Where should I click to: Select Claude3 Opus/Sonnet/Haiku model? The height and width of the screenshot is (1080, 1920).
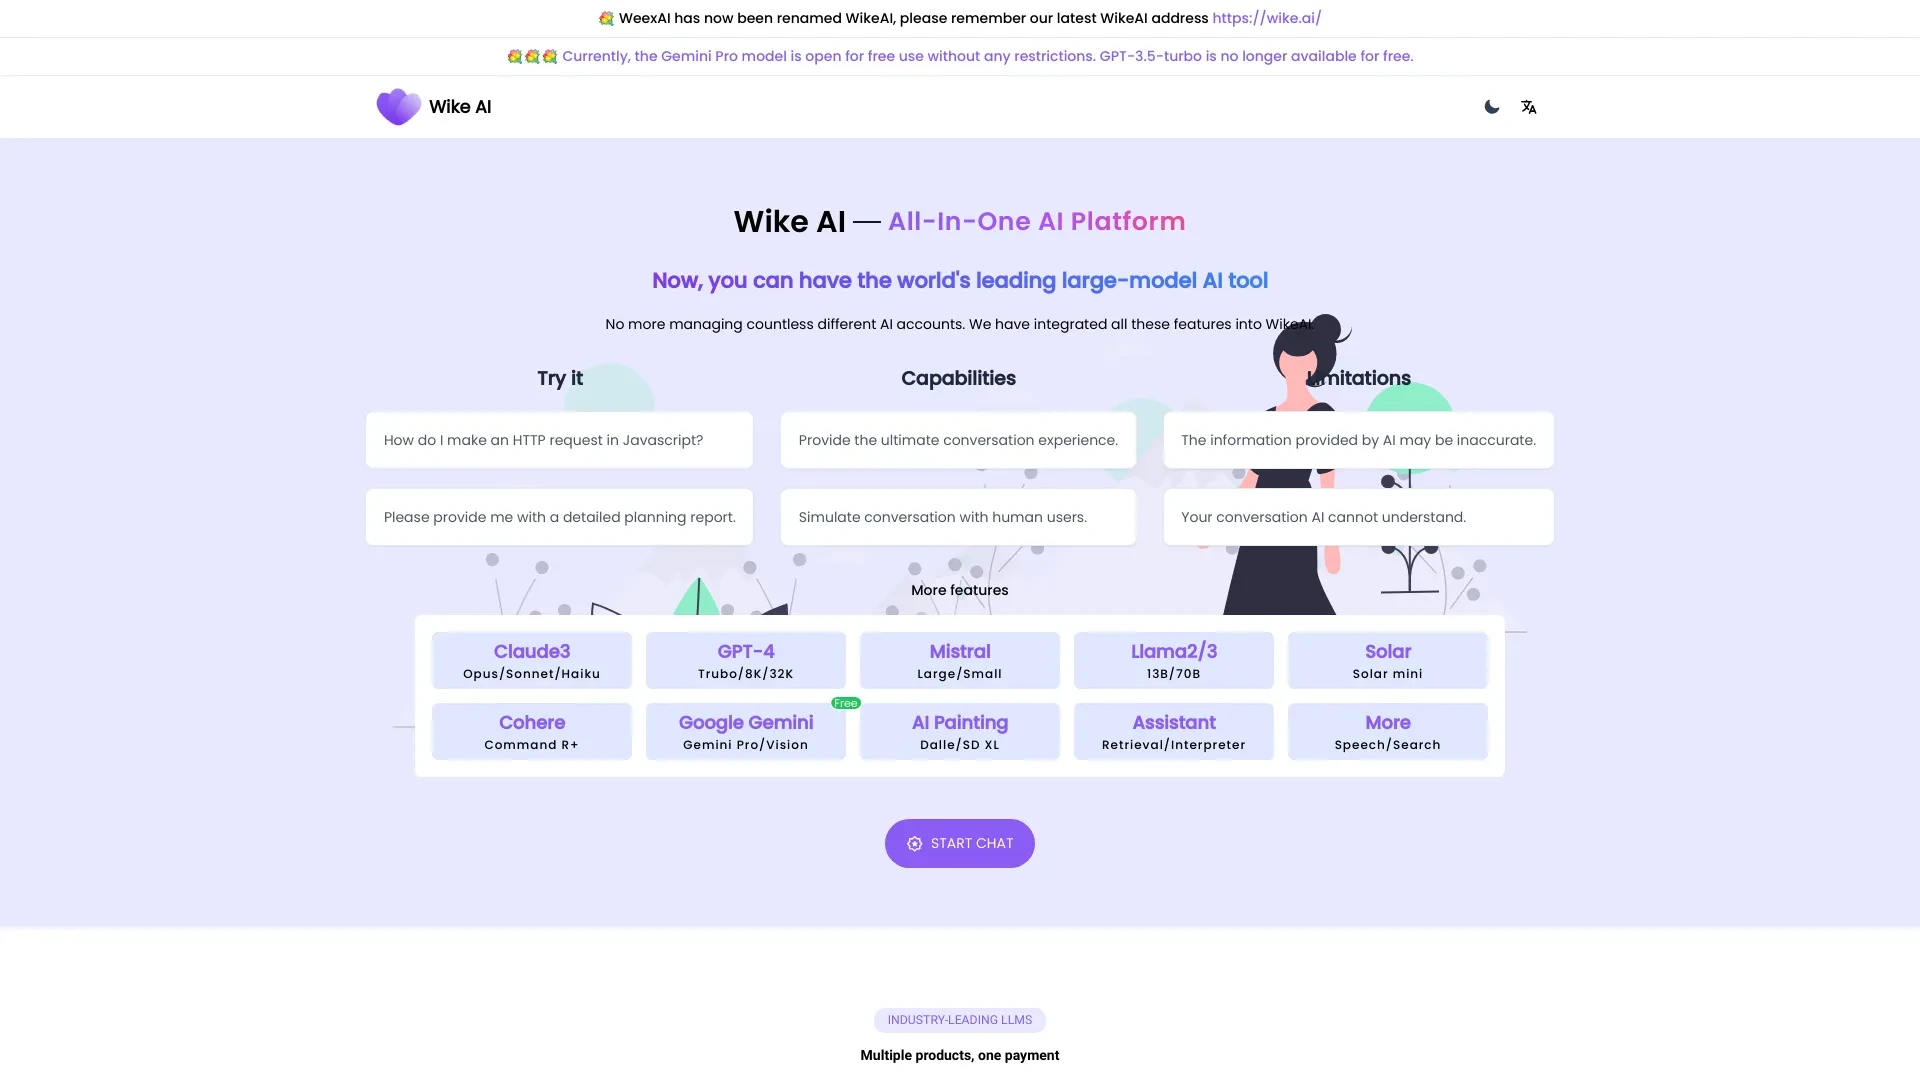click(530, 659)
